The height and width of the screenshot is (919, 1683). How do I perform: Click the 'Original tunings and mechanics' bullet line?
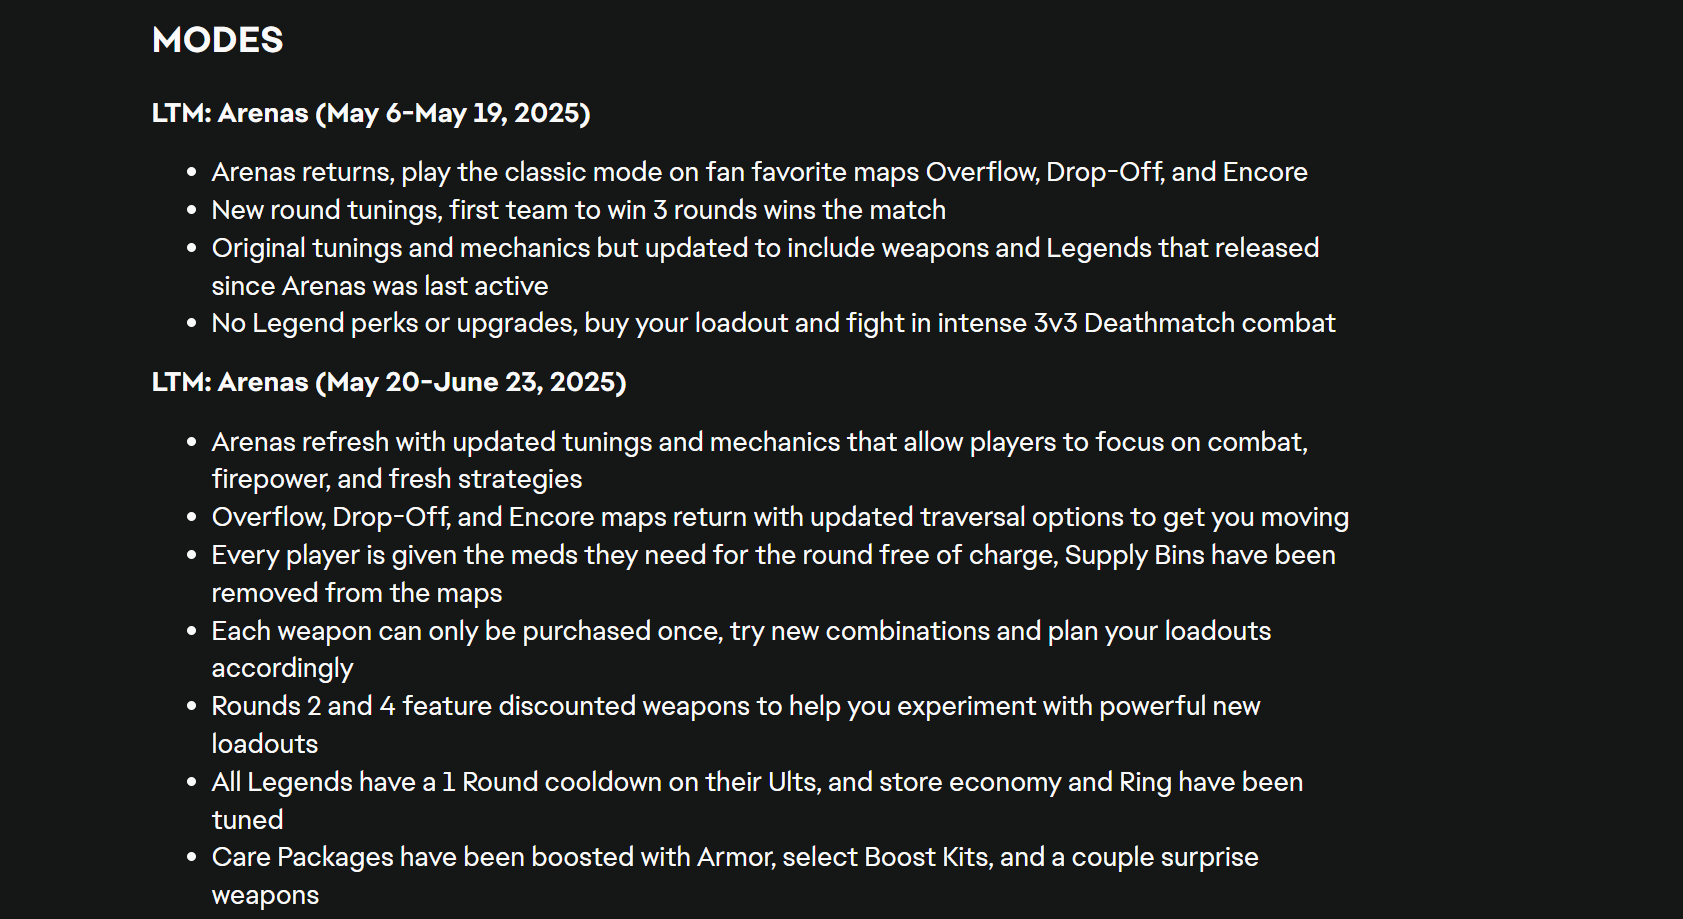coord(765,248)
